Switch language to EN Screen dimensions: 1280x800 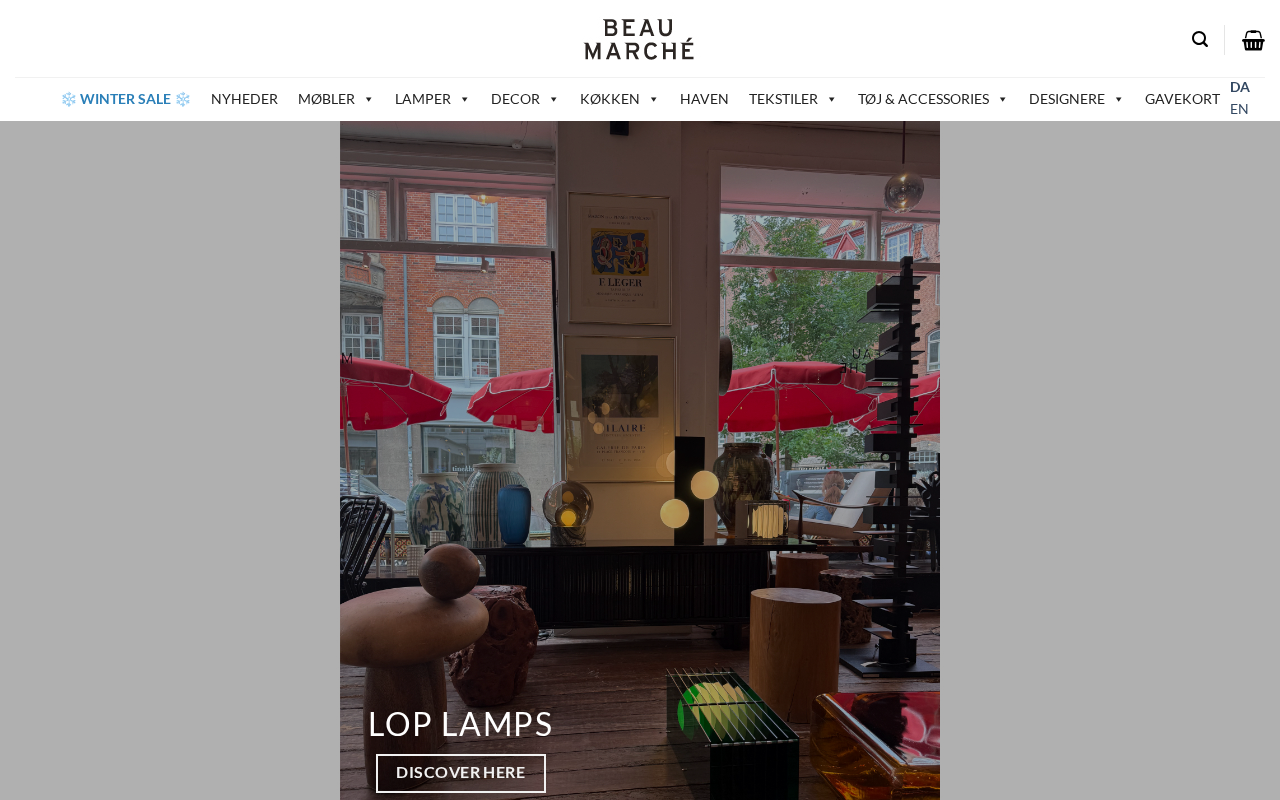1239,109
